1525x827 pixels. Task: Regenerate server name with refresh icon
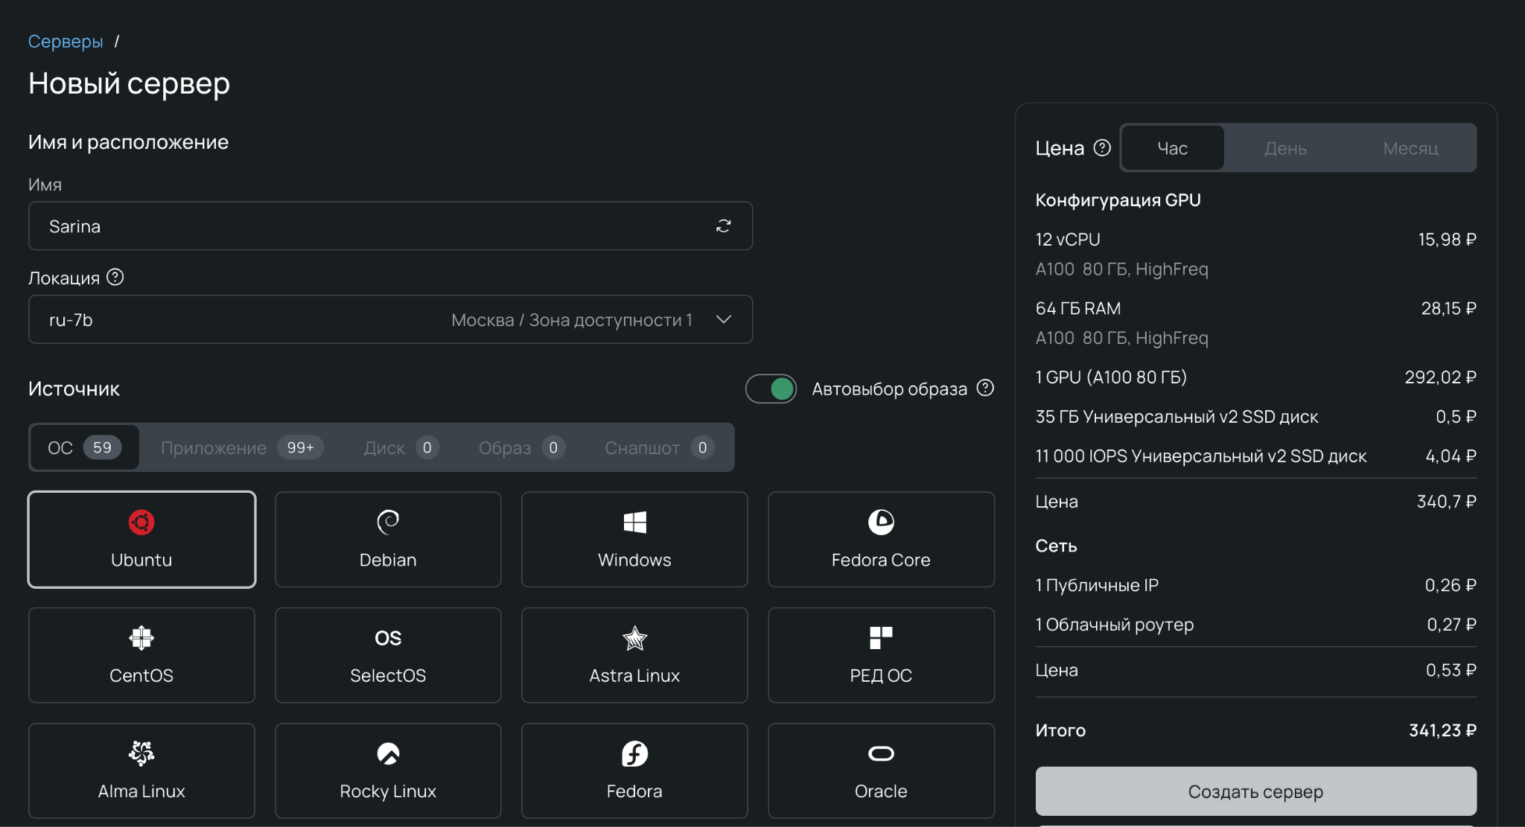(723, 226)
